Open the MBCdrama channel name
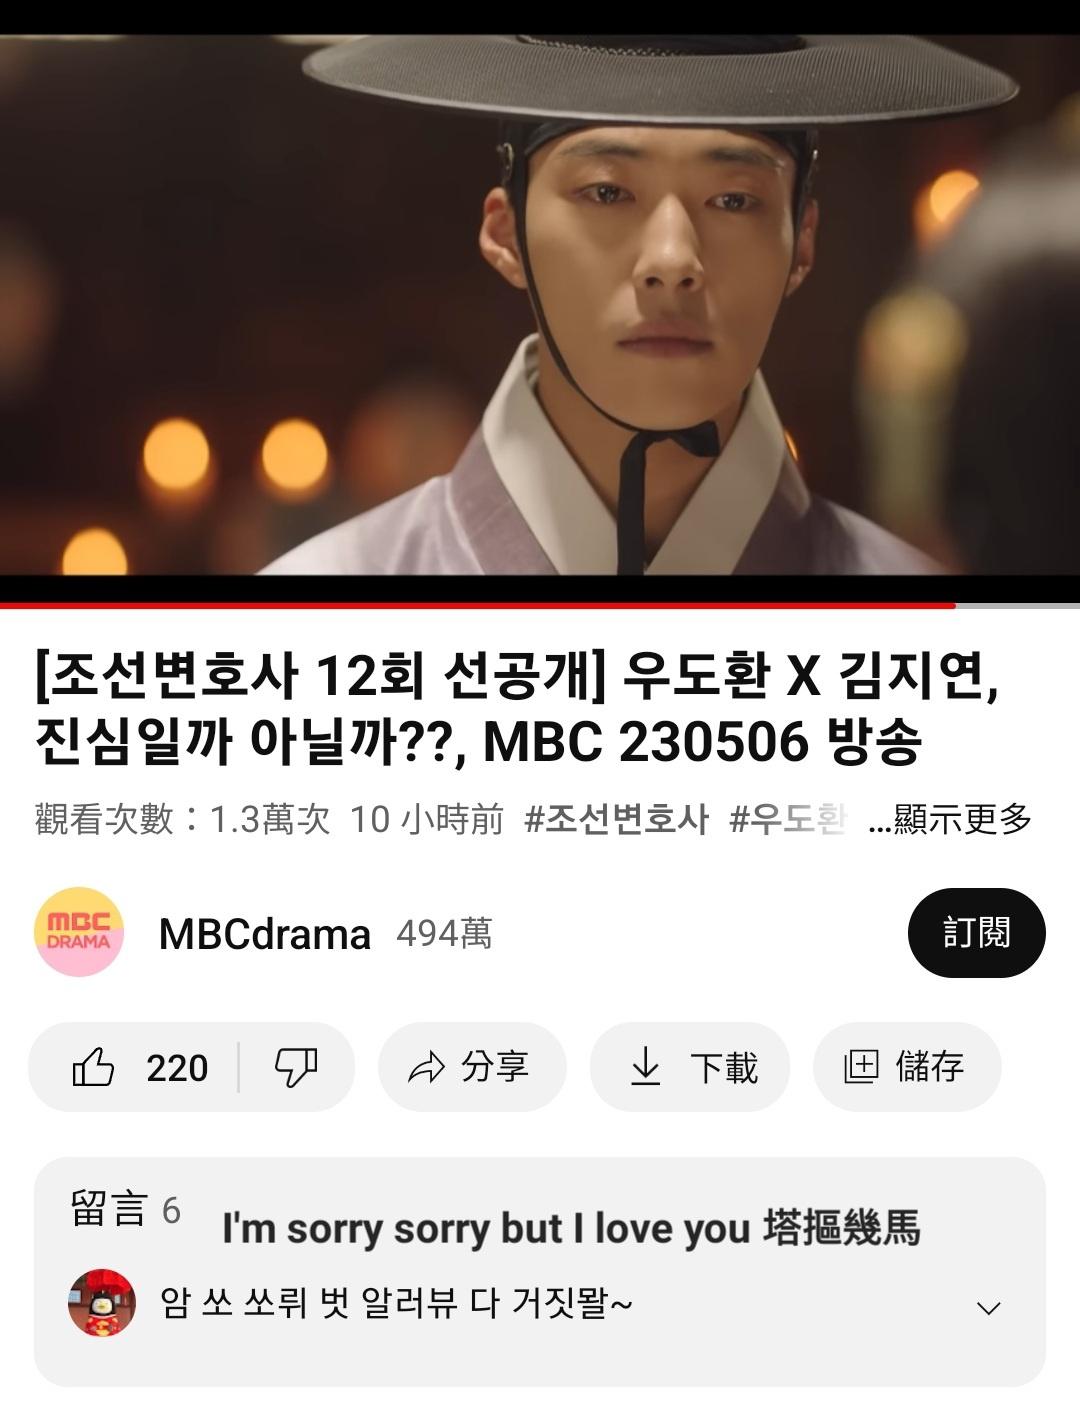Image resolution: width=1080 pixels, height=1424 pixels. tap(265, 934)
